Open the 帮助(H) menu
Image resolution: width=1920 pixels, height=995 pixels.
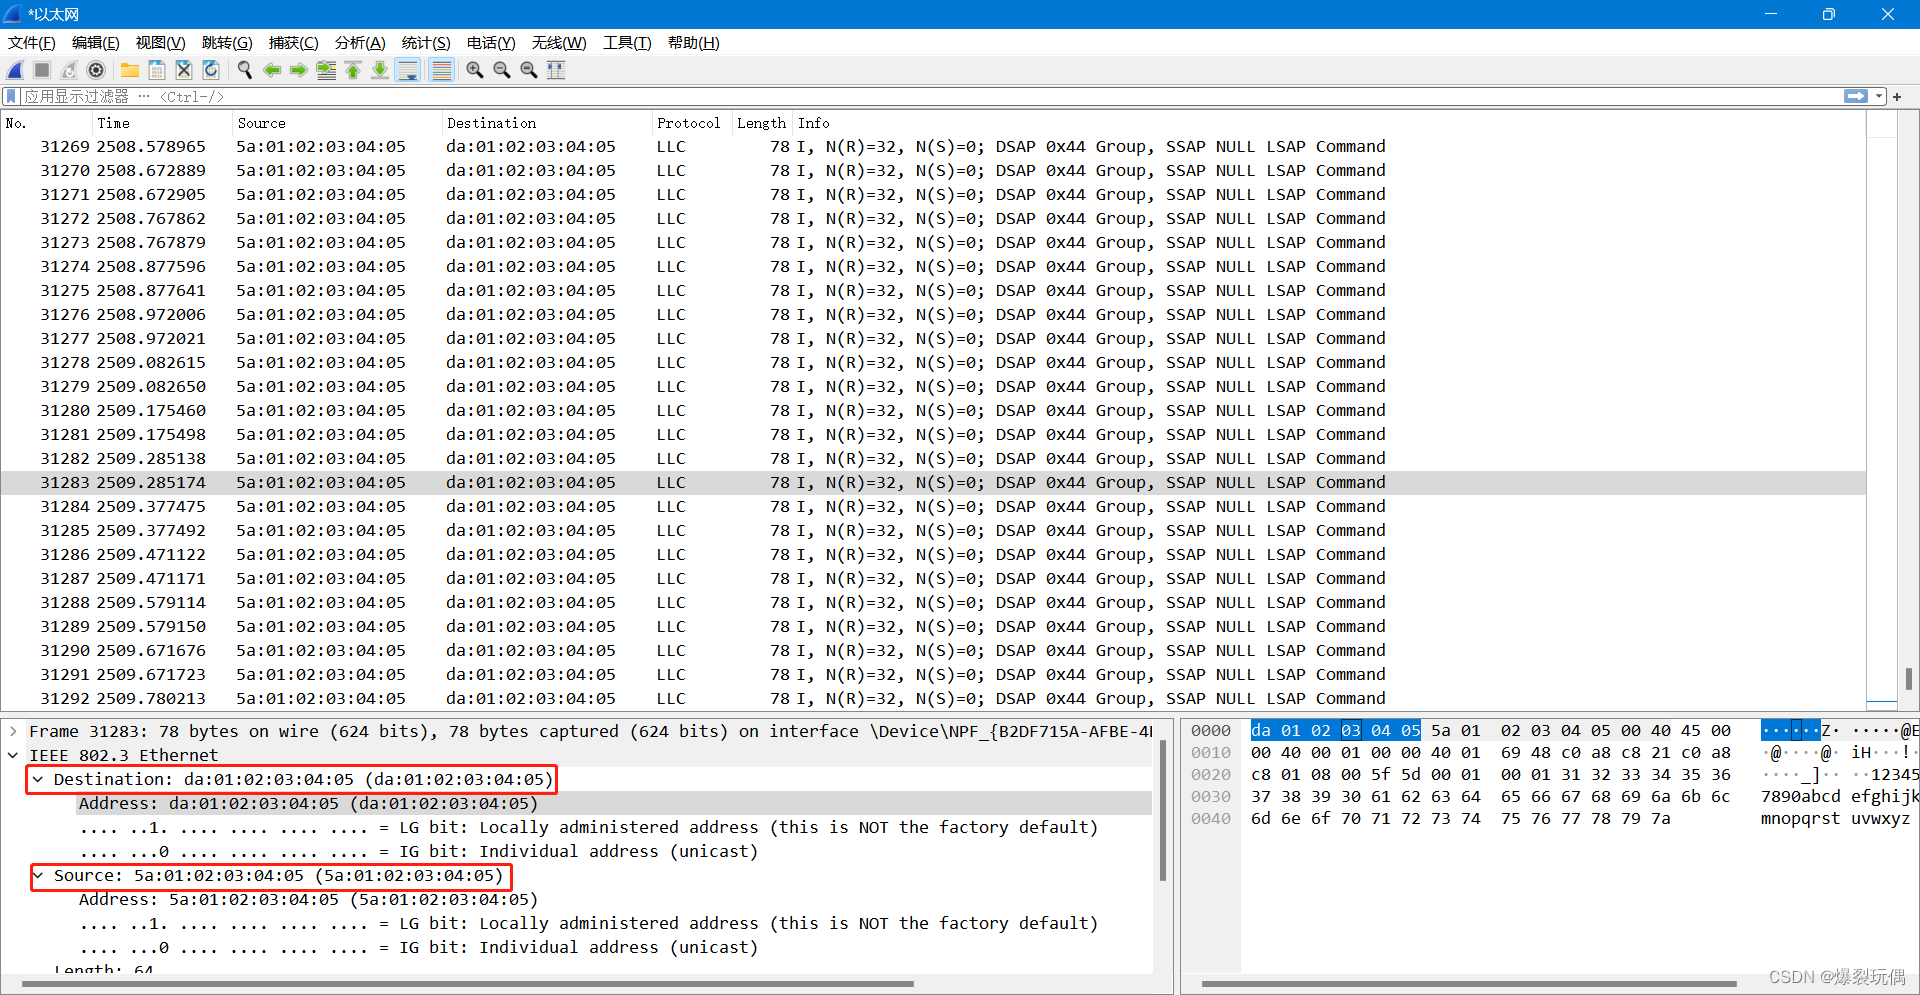tap(694, 43)
